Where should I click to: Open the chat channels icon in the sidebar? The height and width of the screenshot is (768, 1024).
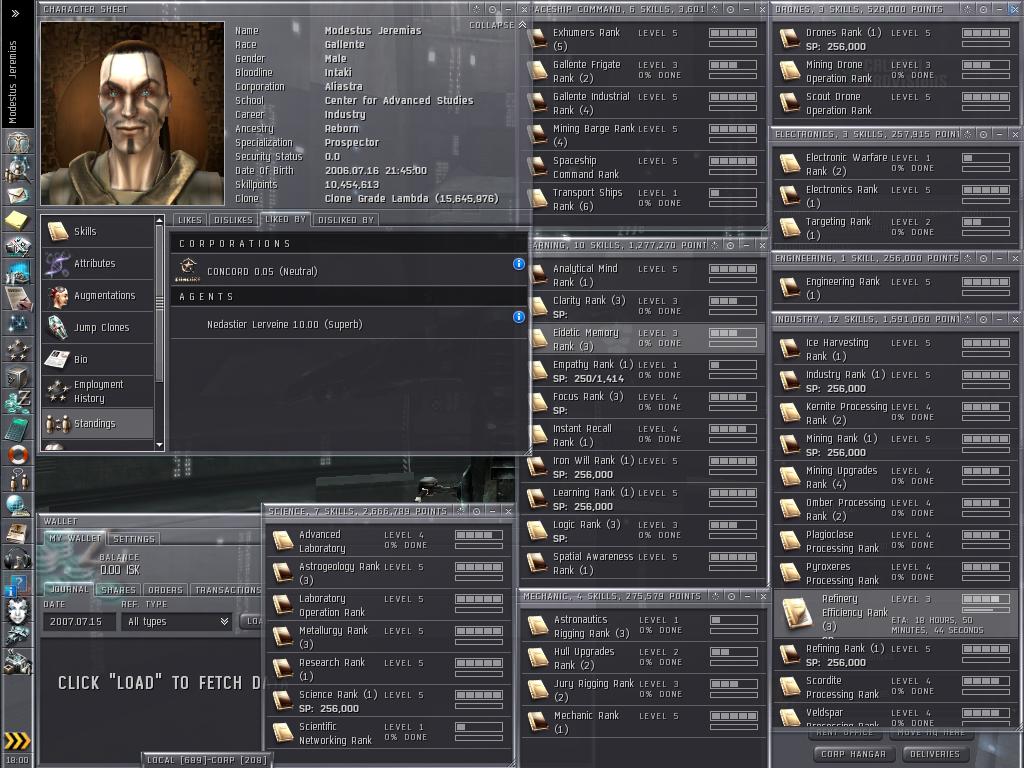click(18, 479)
